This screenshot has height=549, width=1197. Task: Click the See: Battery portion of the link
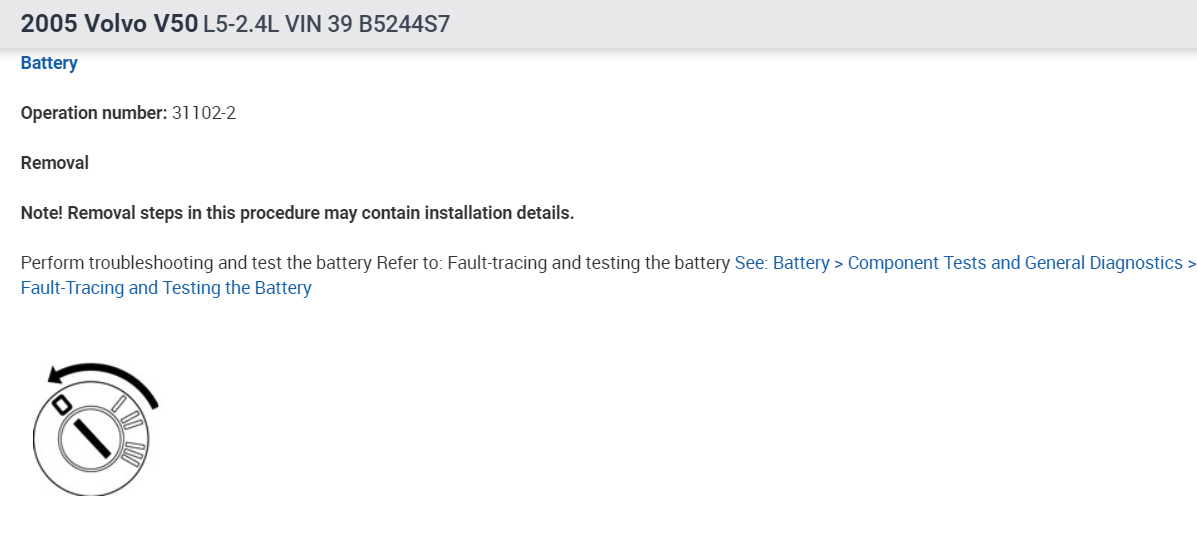781,263
